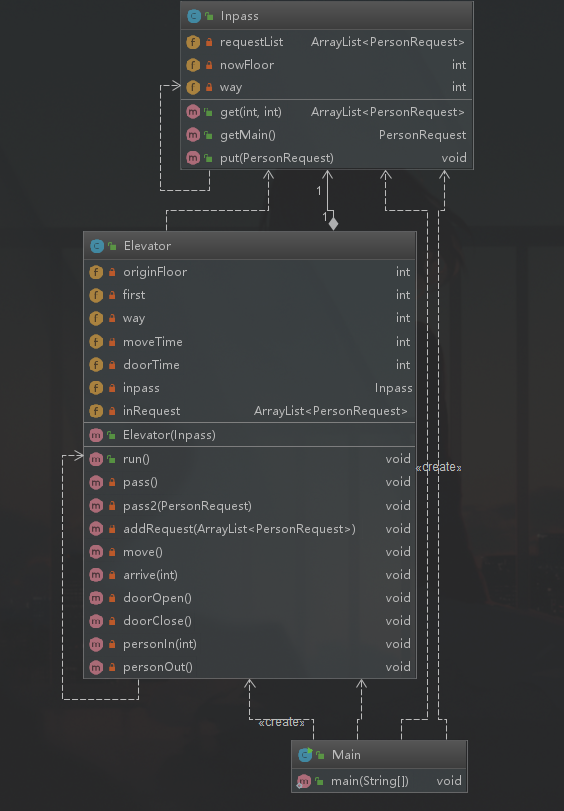Click the field icon beside originFloor
Image resolution: width=564 pixels, height=811 pixels.
pos(96,272)
